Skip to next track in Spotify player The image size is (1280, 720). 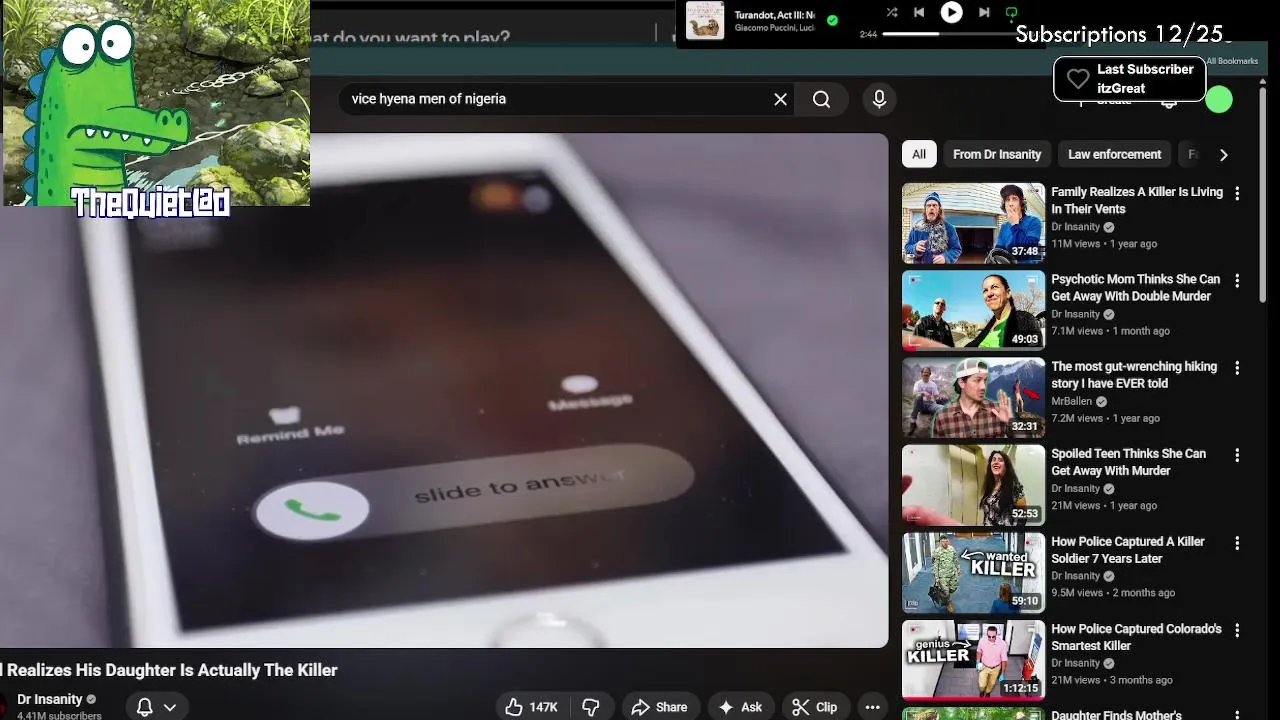[984, 13]
